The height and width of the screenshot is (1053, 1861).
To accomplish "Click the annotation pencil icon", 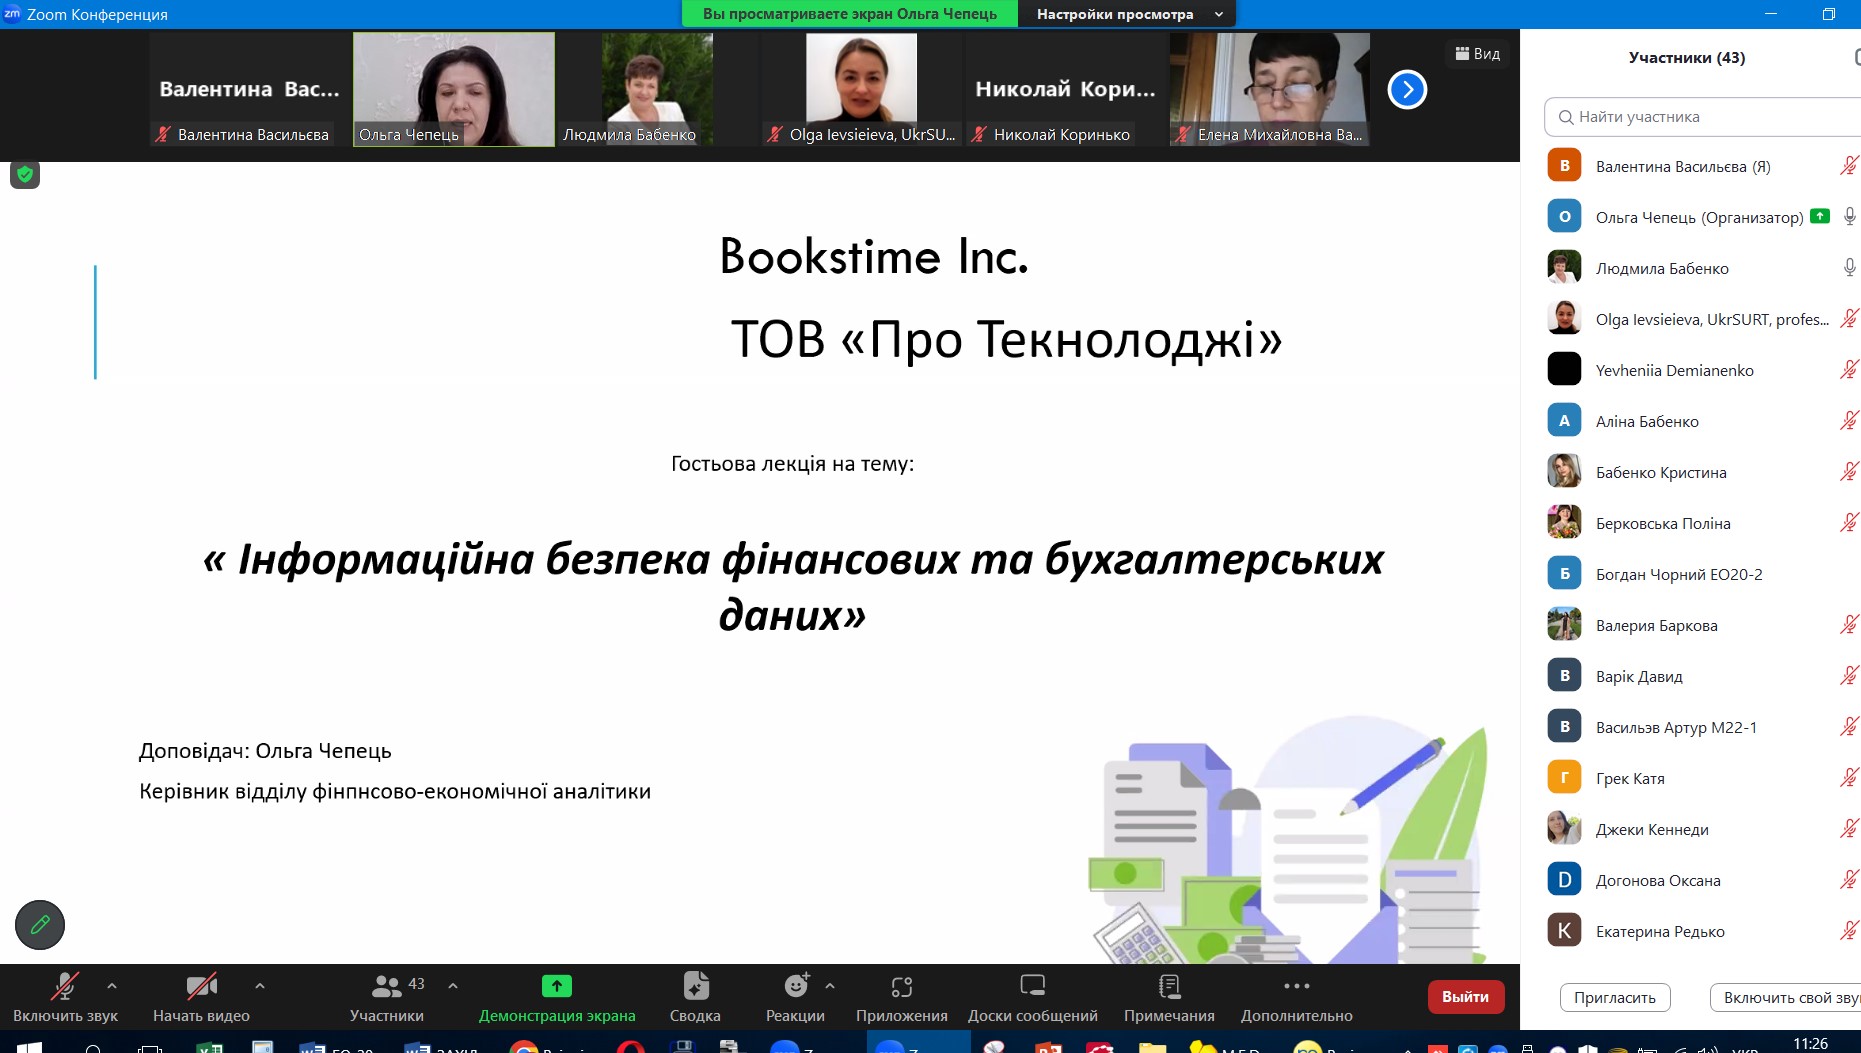I will pyautogui.click(x=40, y=925).
